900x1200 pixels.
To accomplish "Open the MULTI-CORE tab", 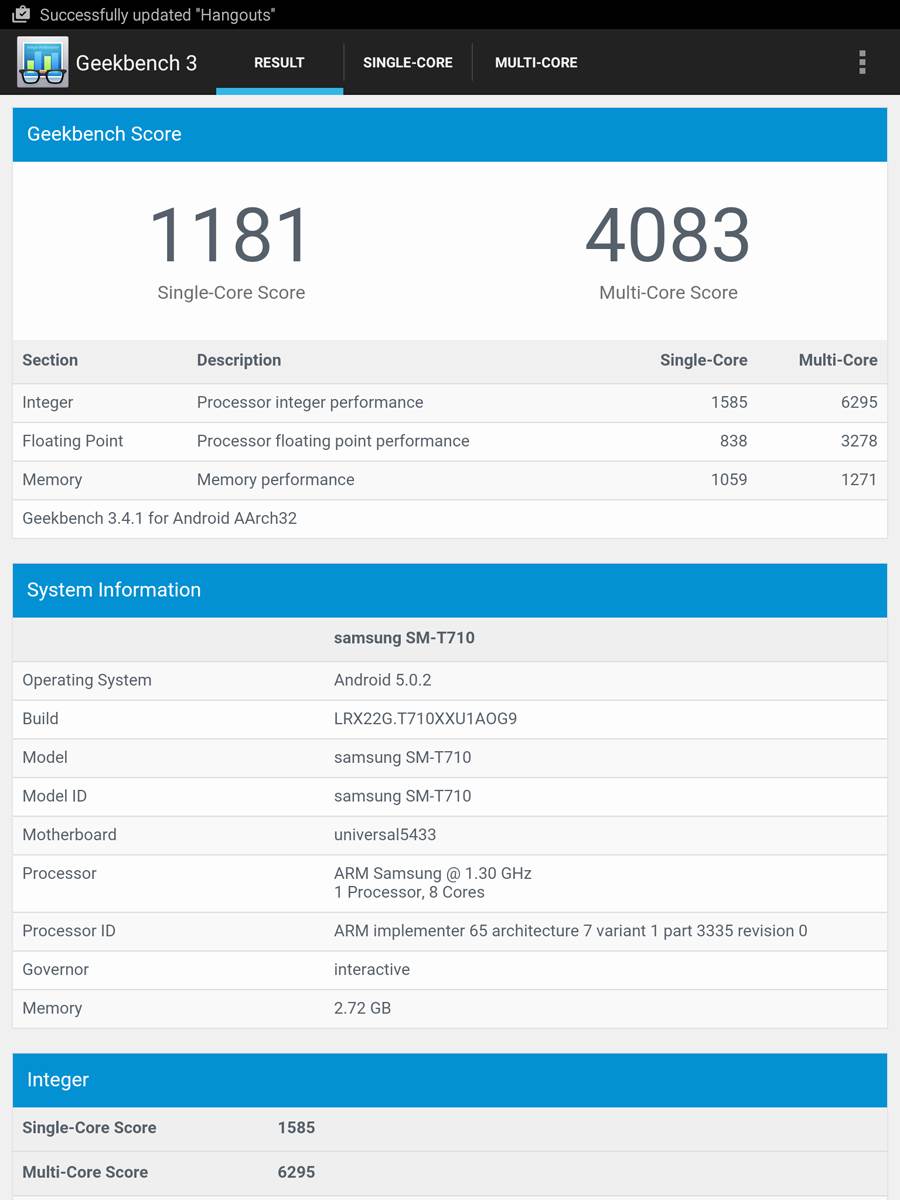I will pos(536,62).
